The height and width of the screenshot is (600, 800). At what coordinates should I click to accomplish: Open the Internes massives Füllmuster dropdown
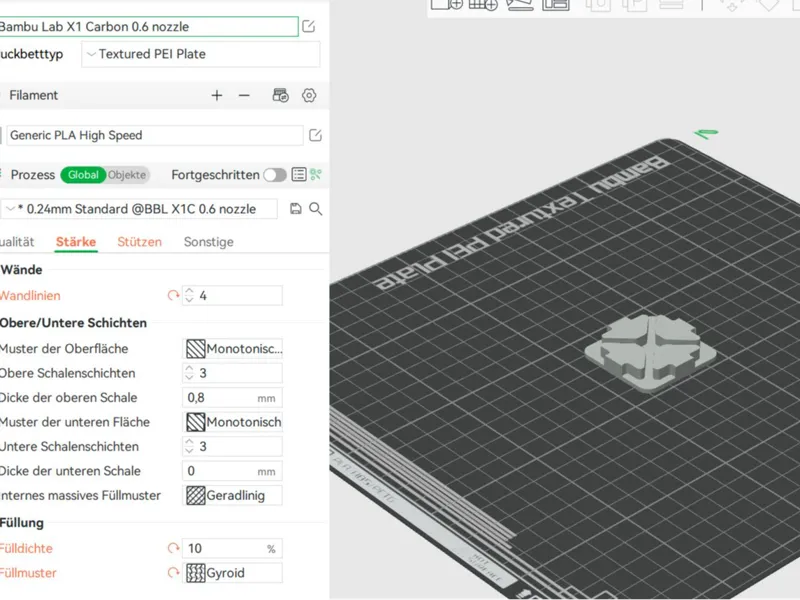pos(233,495)
